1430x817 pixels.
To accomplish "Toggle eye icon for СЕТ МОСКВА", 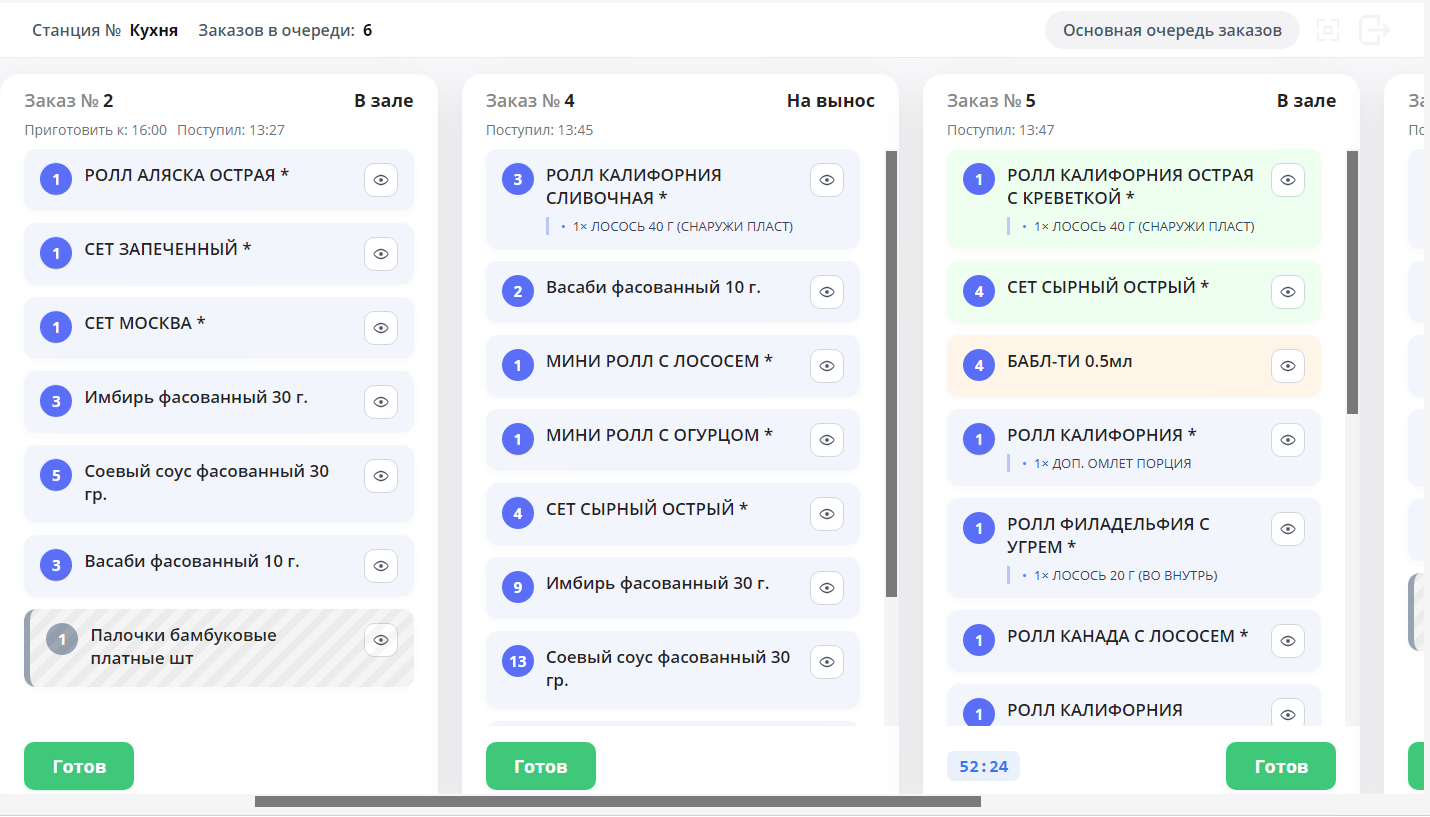I will pyautogui.click(x=381, y=328).
